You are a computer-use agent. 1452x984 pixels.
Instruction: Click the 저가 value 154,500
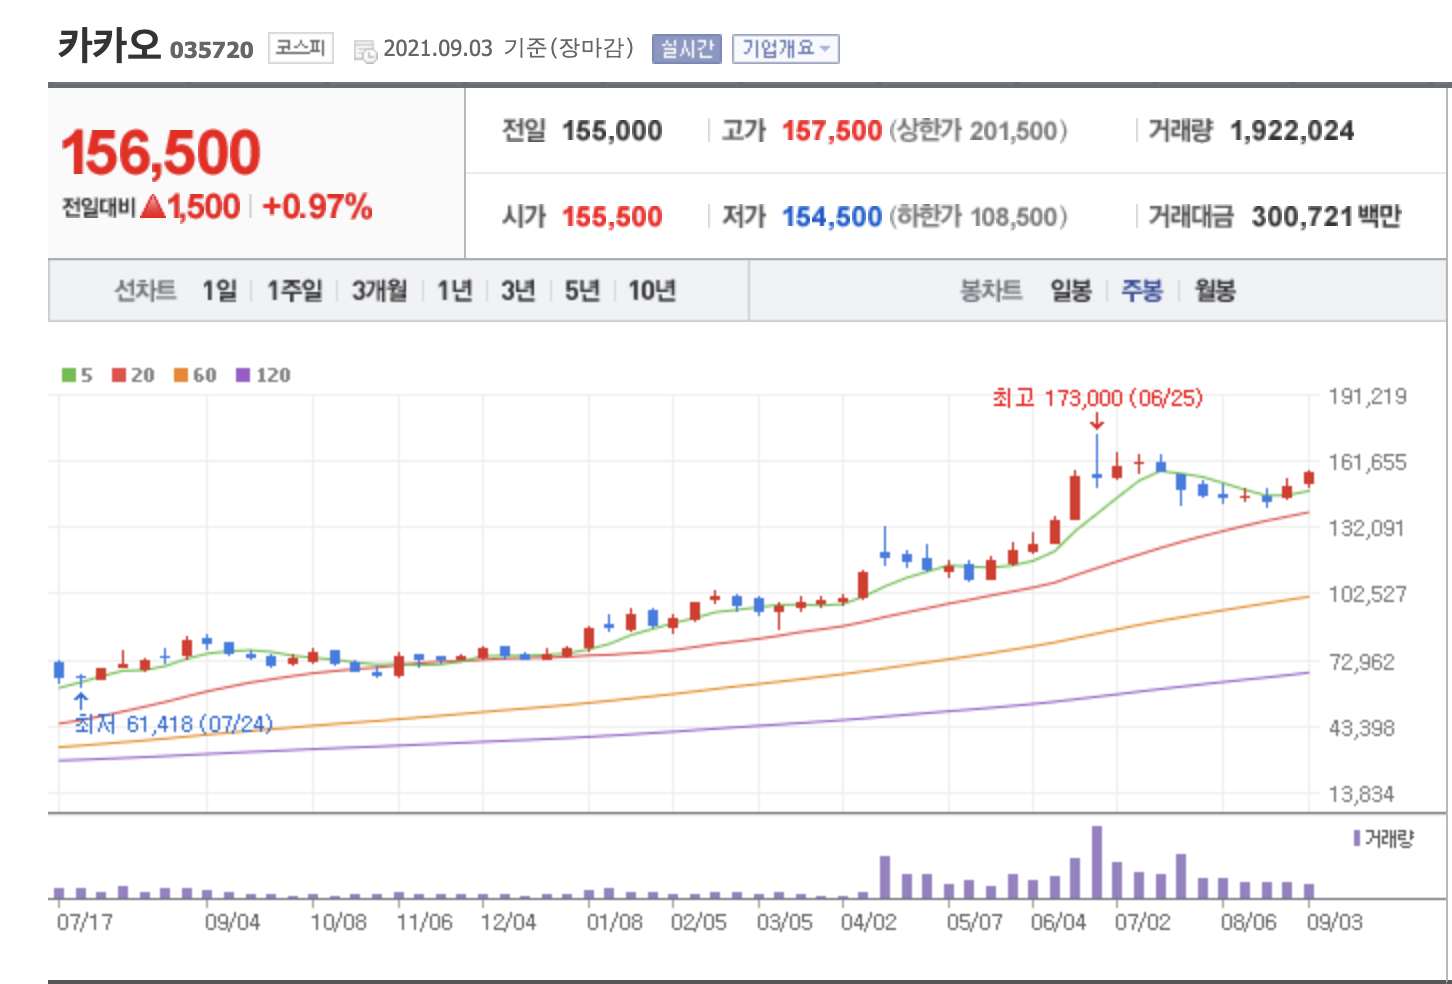pyautogui.click(x=832, y=217)
